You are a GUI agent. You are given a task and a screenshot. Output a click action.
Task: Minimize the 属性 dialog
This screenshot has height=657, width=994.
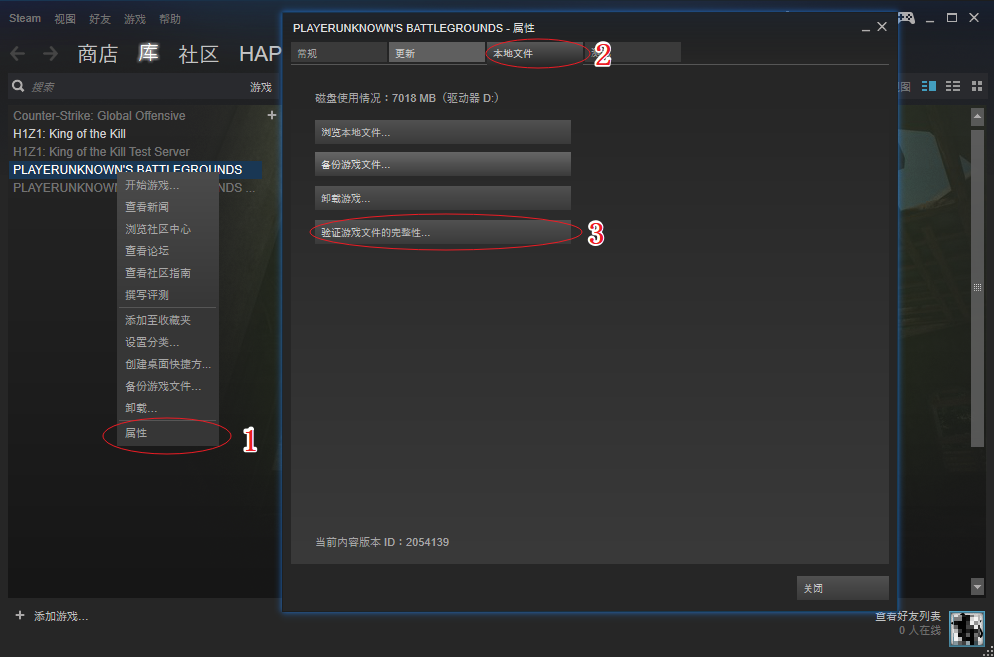click(x=865, y=28)
